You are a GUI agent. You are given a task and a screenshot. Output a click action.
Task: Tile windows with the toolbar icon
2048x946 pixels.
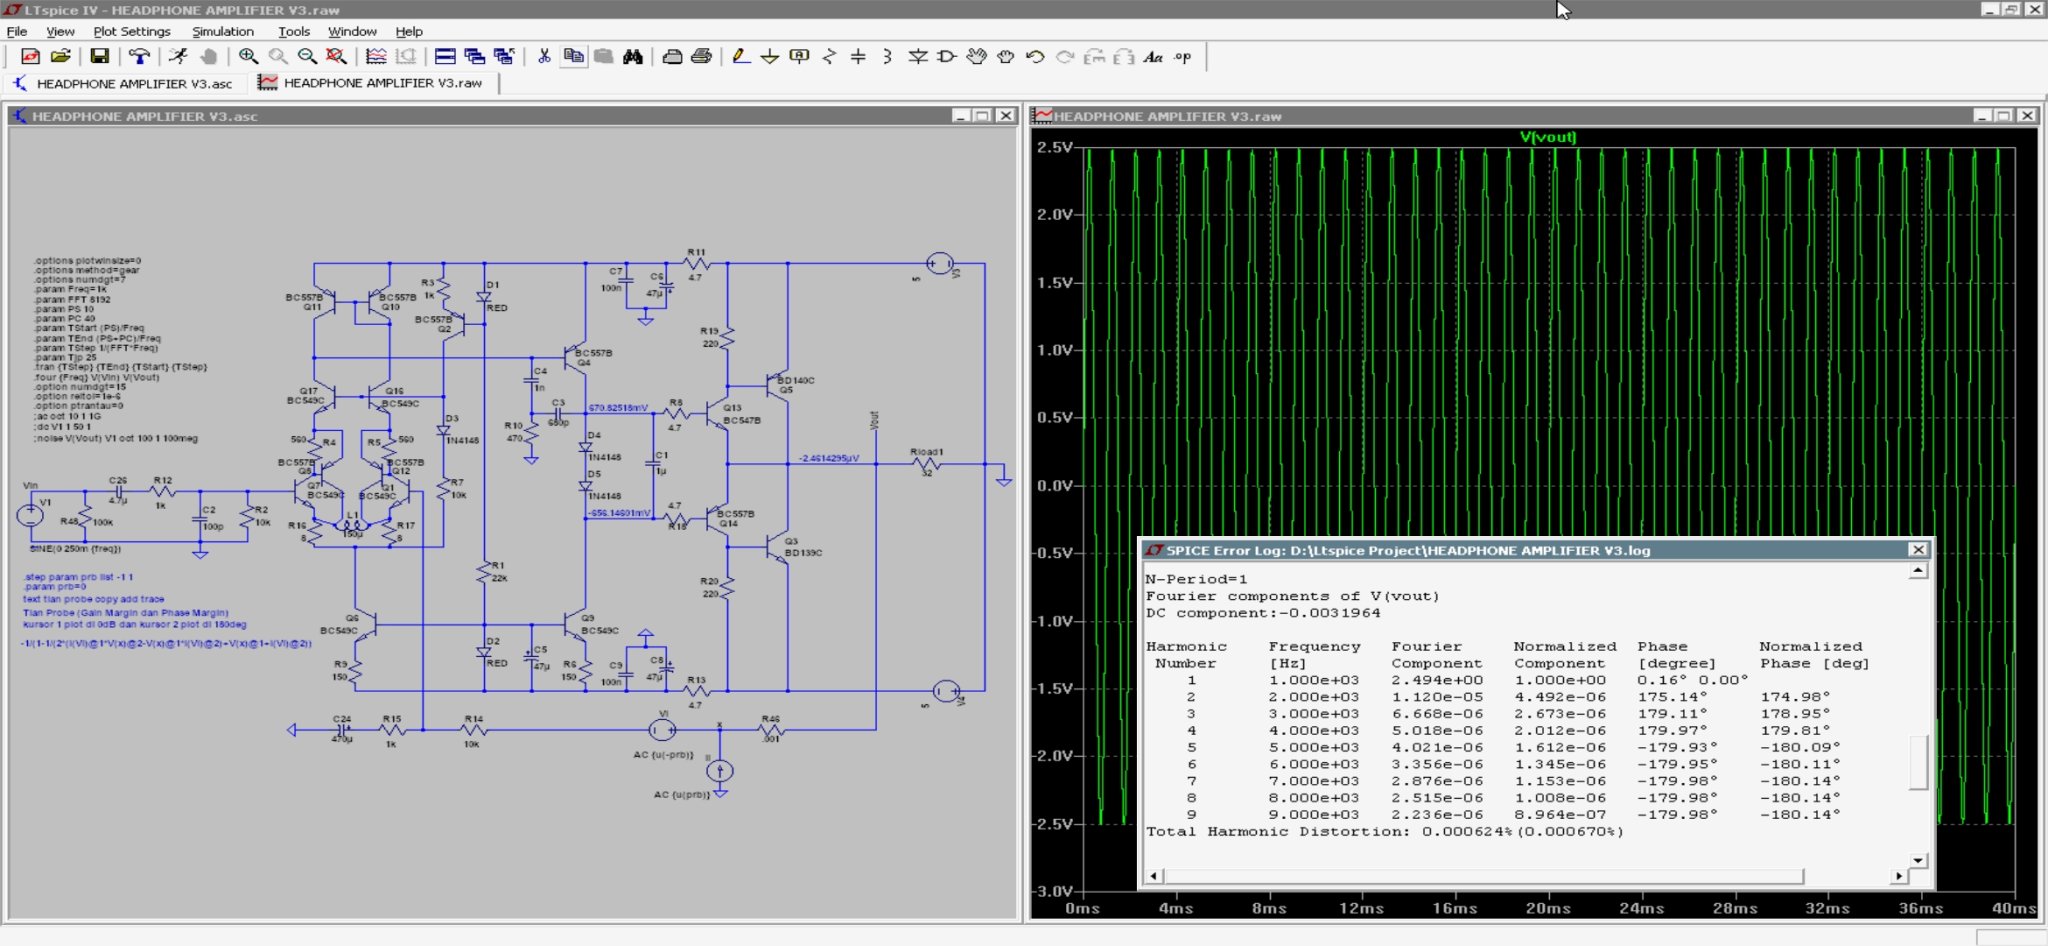click(x=445, y=57)
